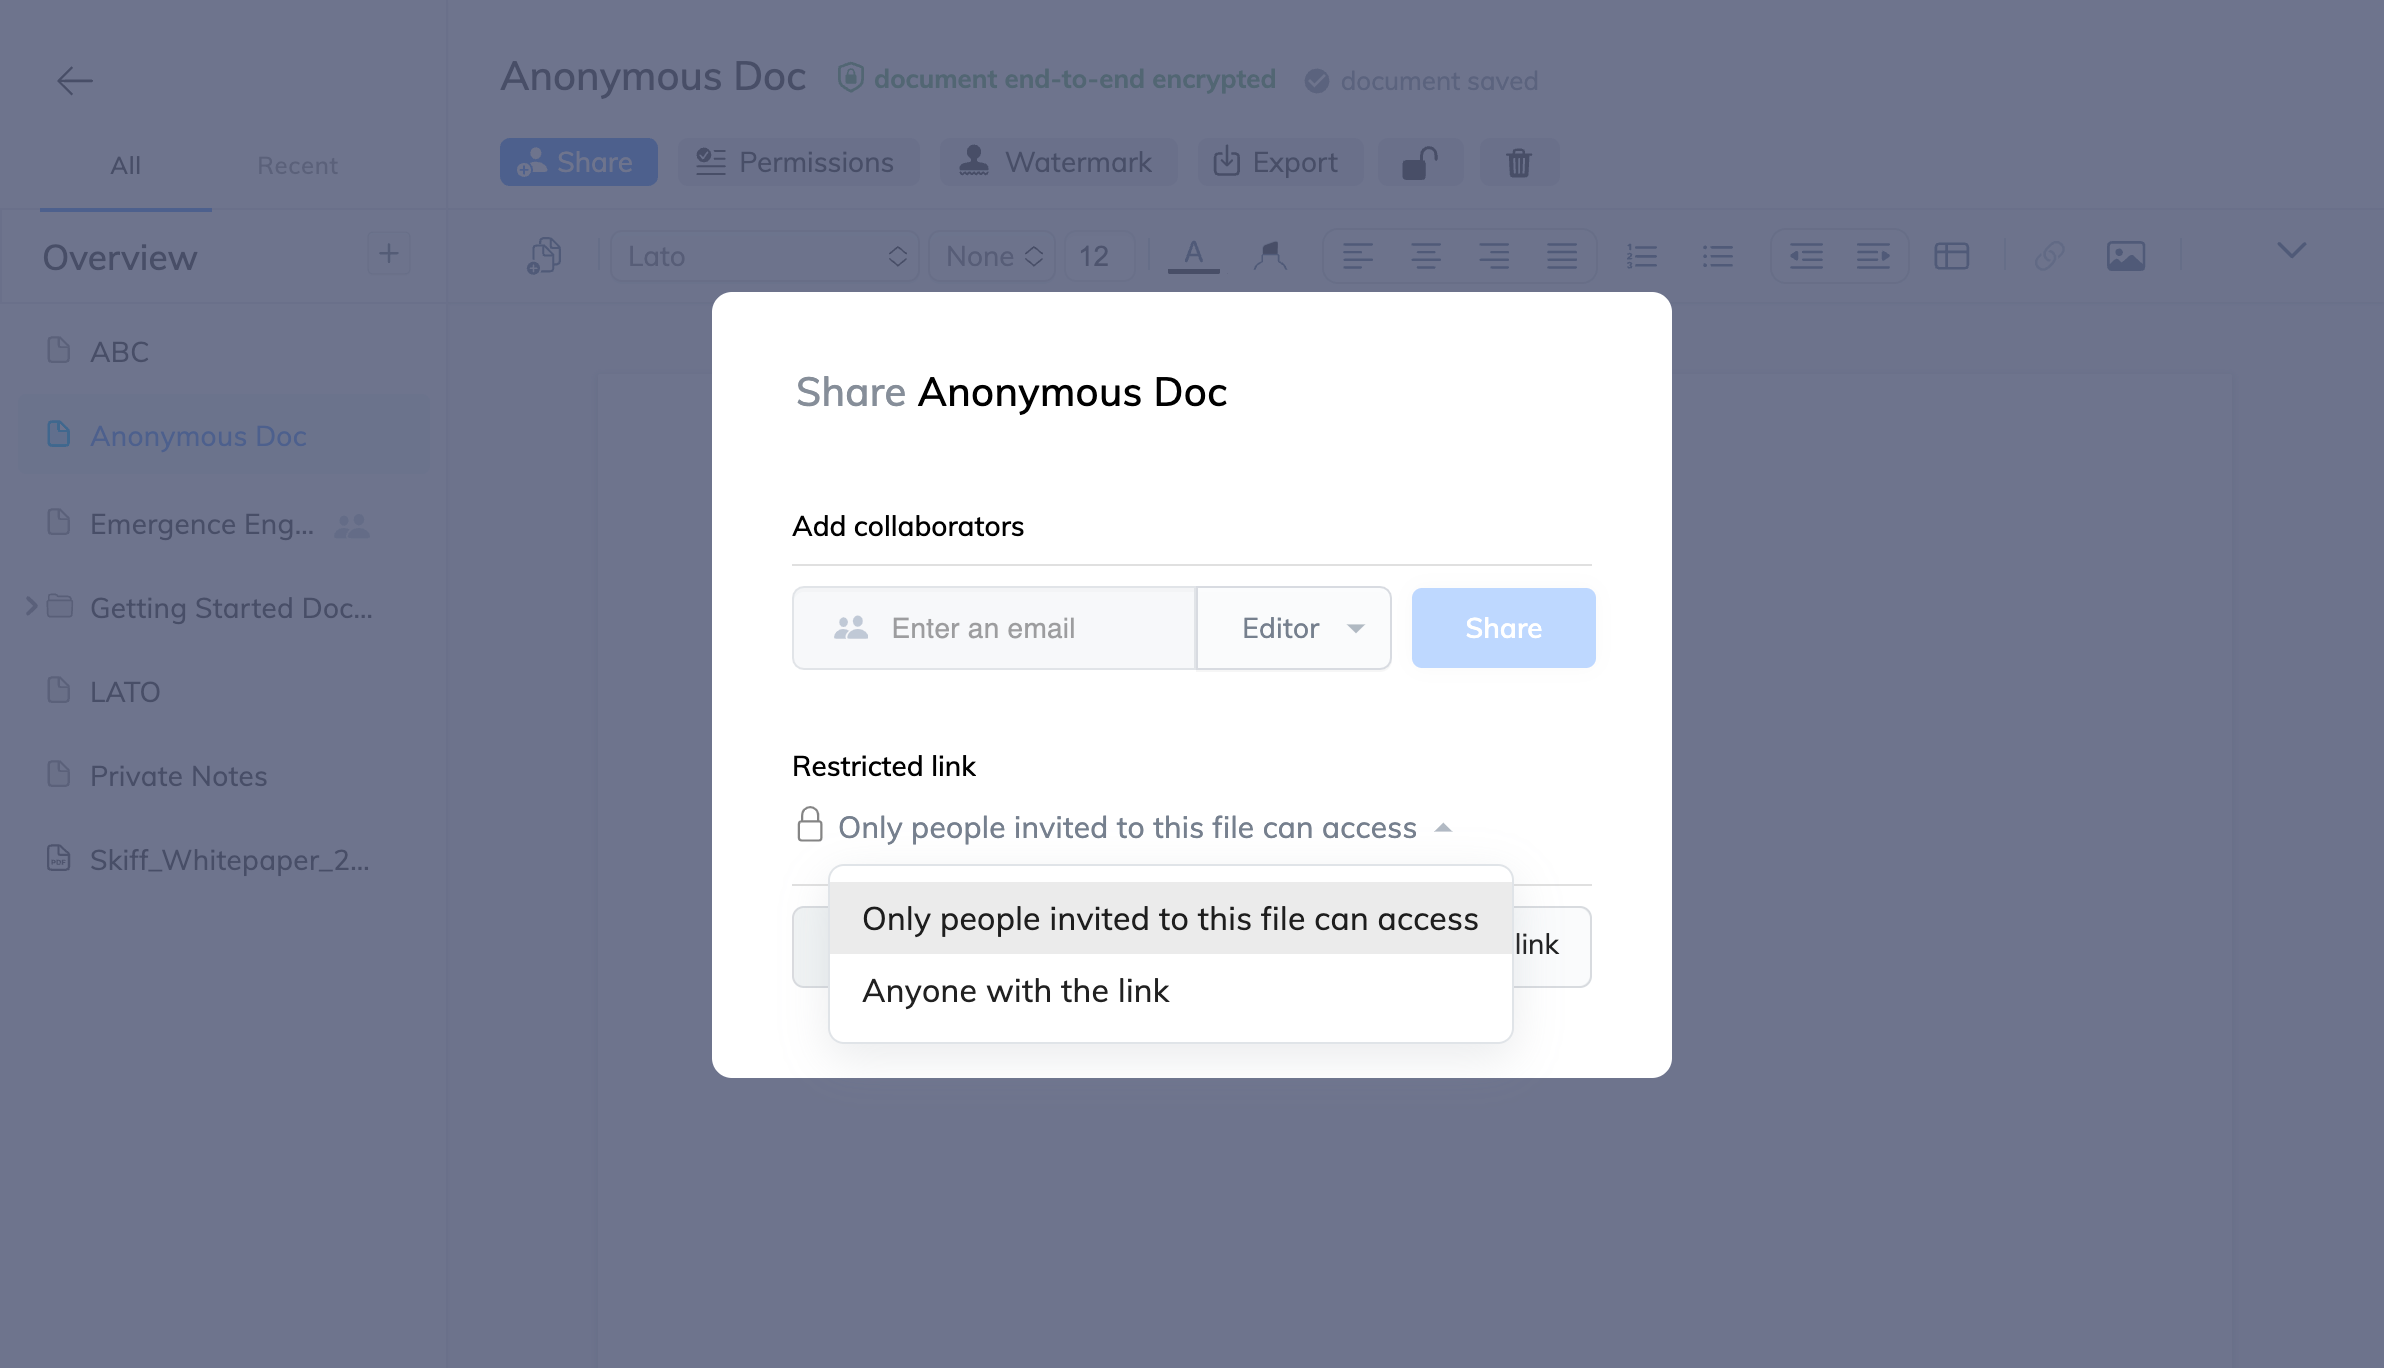2384x1368 pixels.
Task: Click the font color underline A
Action: [x=1193, y=256]
